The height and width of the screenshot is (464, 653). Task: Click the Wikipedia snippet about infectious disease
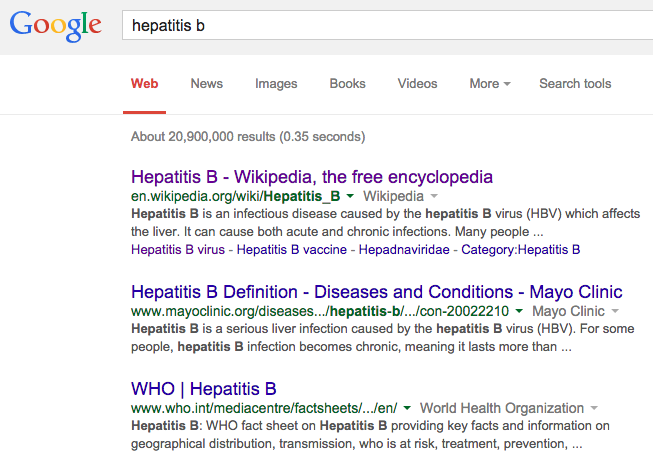point(386,223)
